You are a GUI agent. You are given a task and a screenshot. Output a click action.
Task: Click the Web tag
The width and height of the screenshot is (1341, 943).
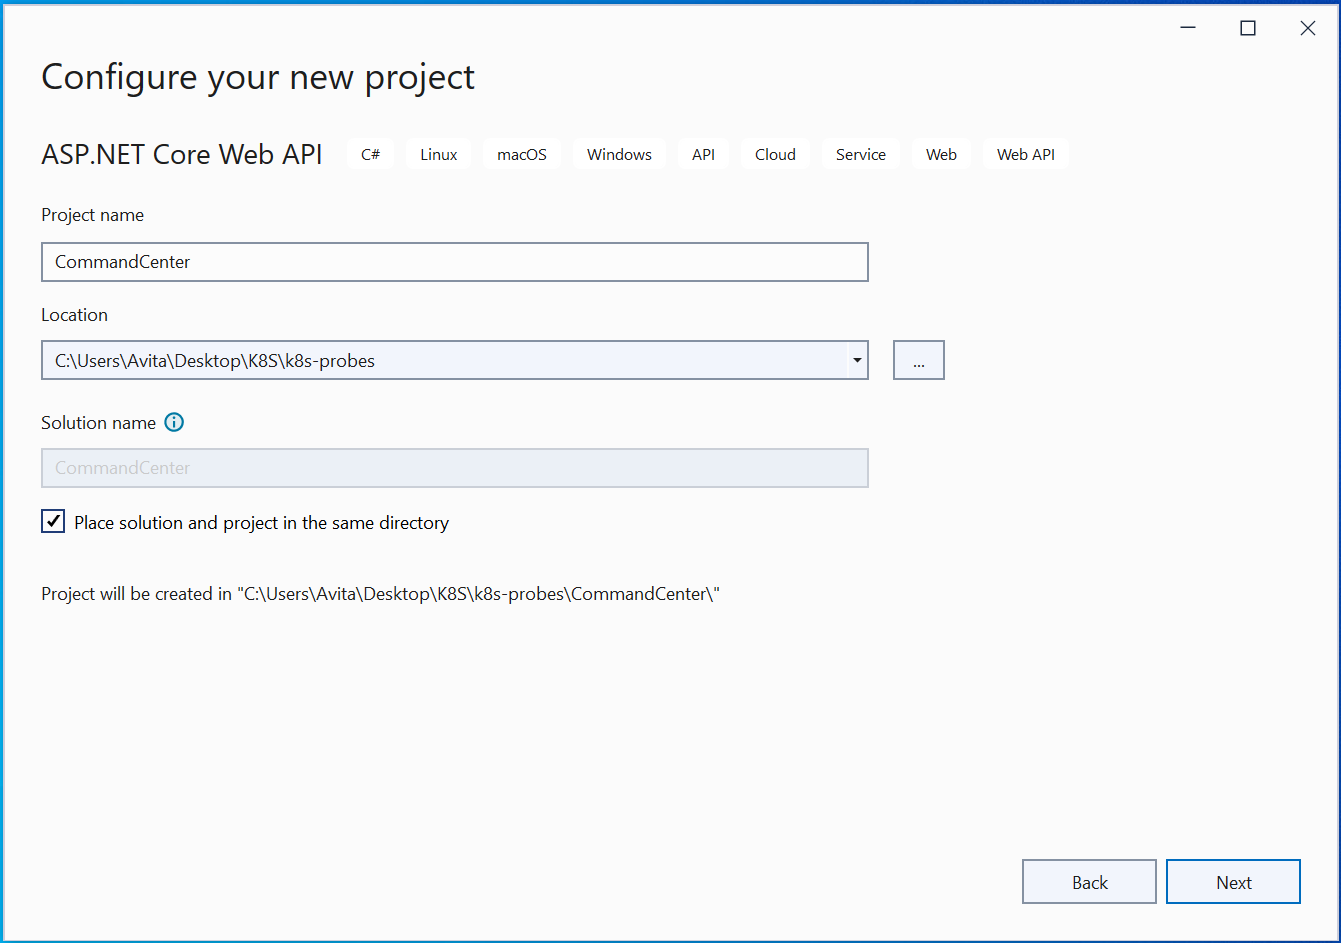coord(942,154)
